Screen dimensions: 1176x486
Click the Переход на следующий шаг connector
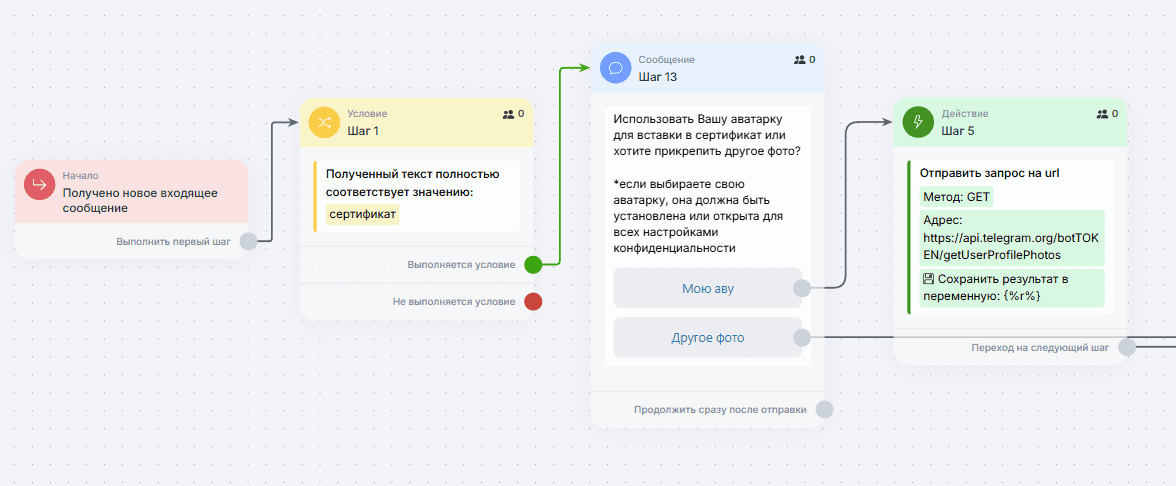1126,347
